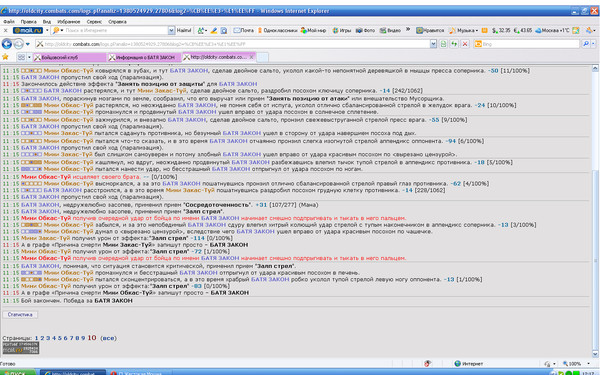Click the highlighter marker toolbar icon
Screen dimensions: 600x375
(x=214, y=30)
